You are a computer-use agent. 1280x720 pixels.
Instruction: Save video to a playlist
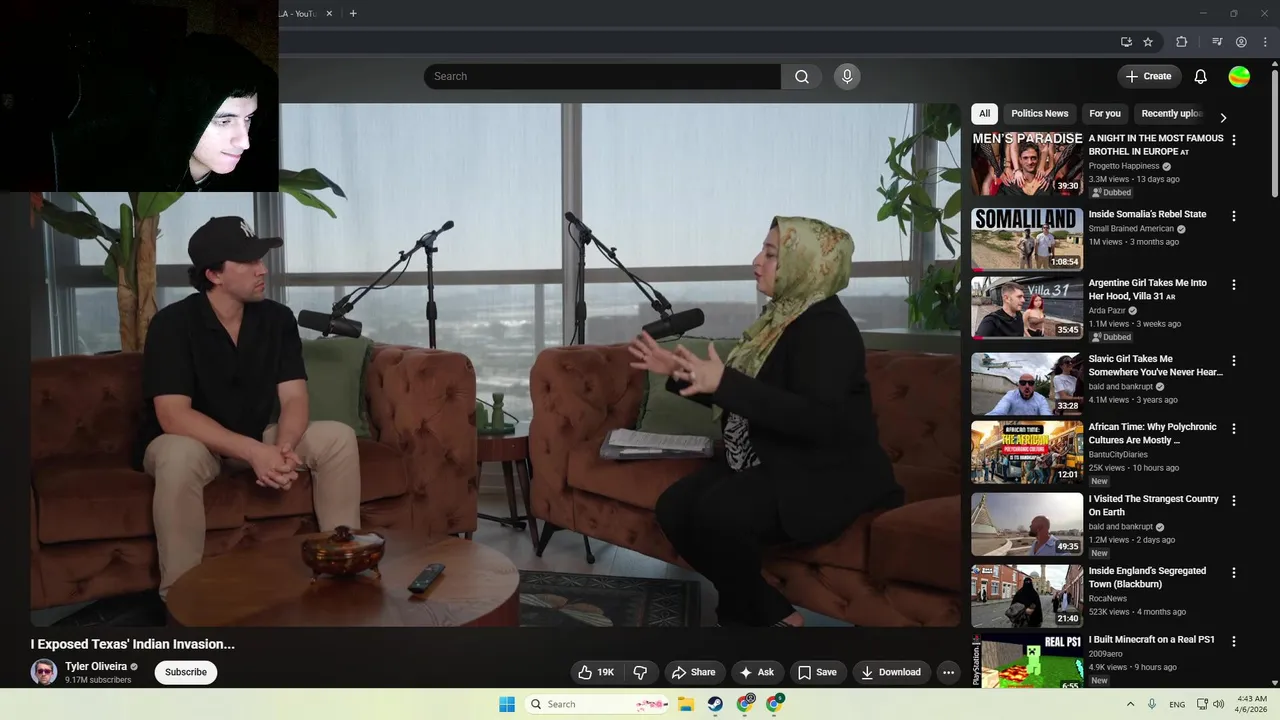(x=816, y=672)
